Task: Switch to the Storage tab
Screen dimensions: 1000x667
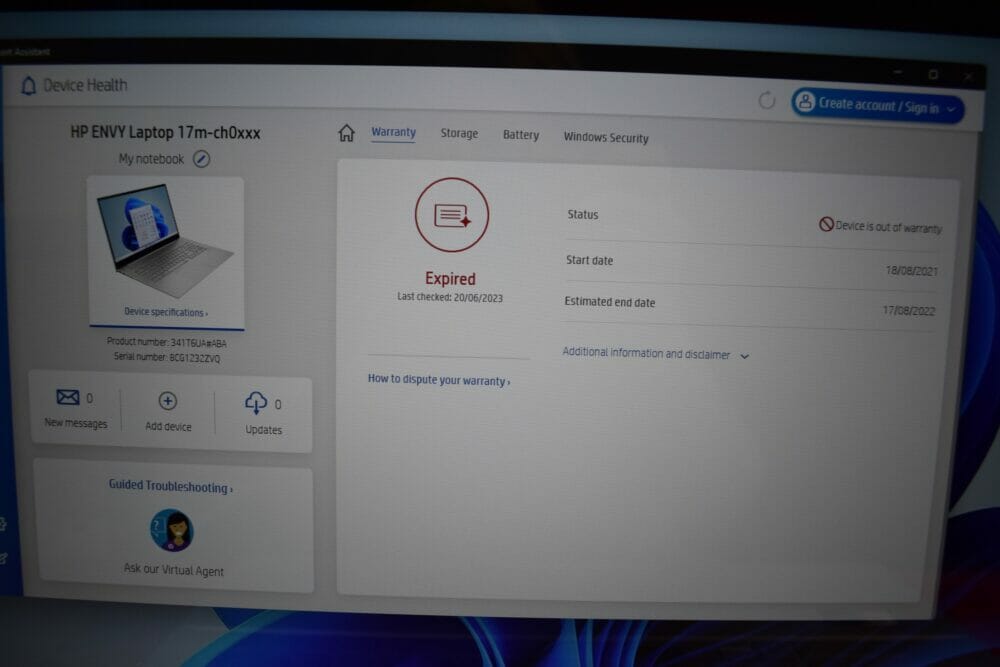Action: (459, 133)
